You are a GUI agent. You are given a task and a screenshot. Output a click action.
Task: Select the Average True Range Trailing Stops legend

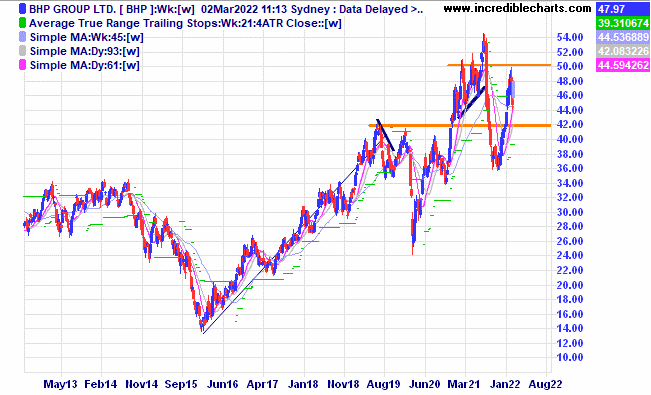[186, 23]
